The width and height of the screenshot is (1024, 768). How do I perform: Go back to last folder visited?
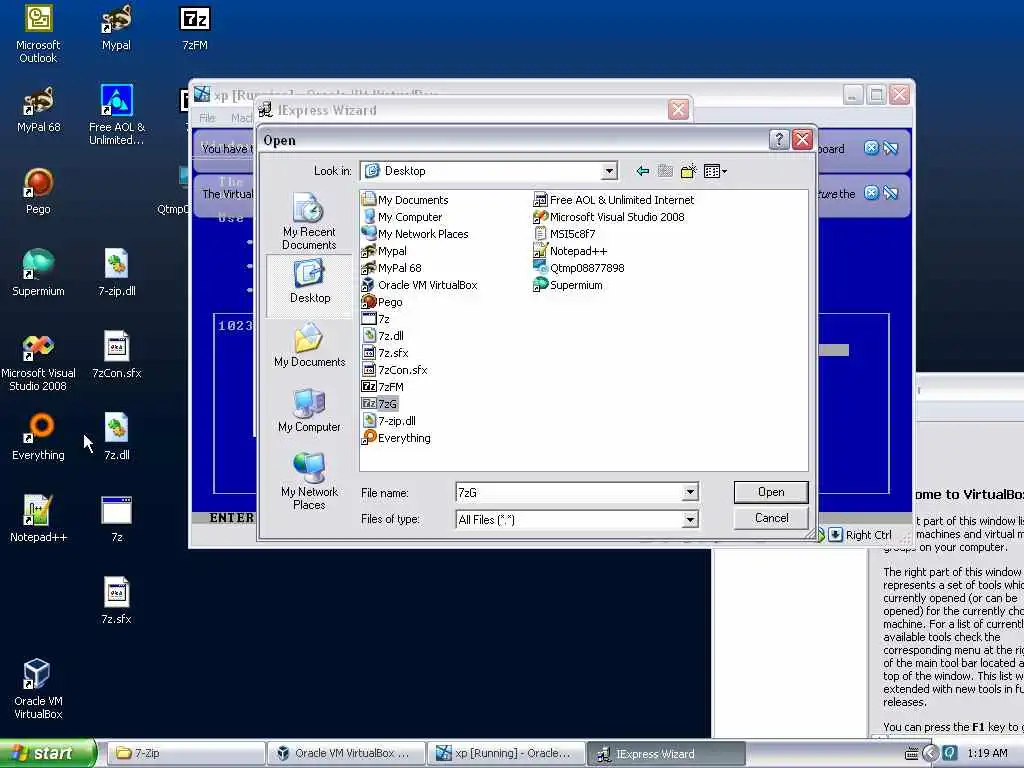(x=643, y=171)
